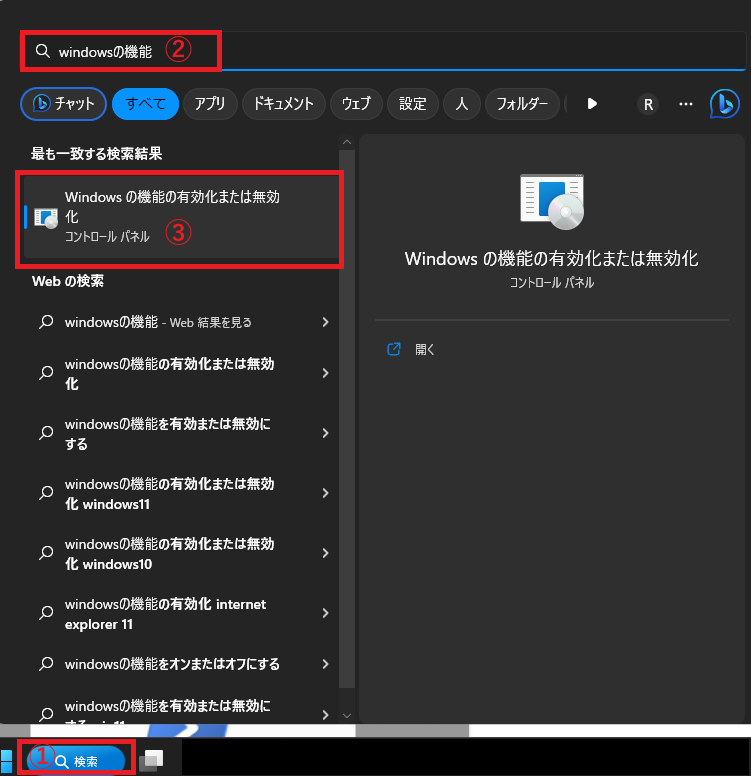Click the results list scroll-up arrow
Image resolution: width=751 pixels, height=776 pixels.
point(347,142)
